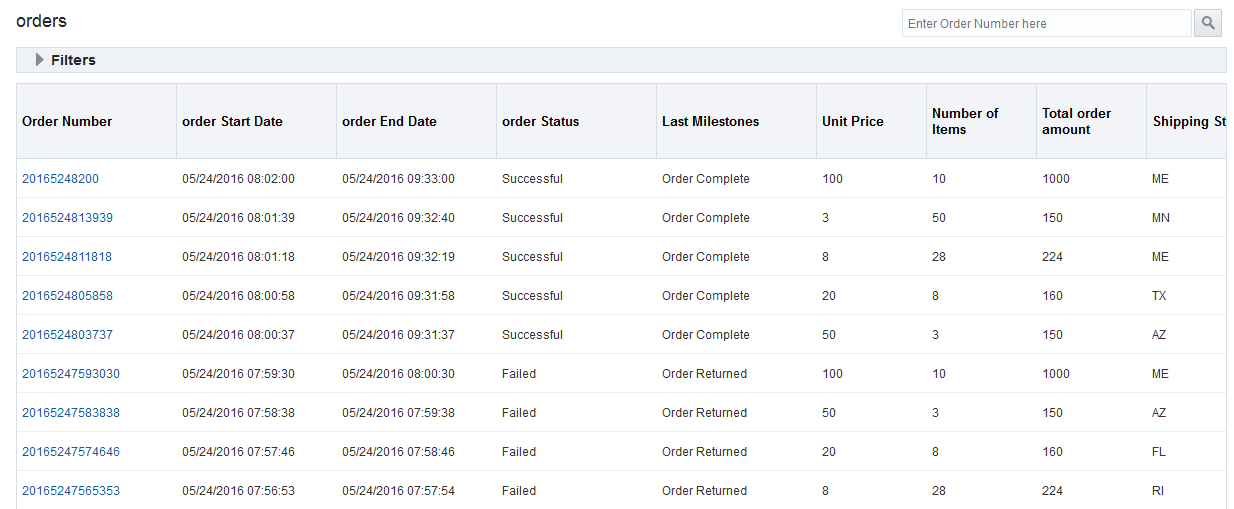Click shipping state TX
Viewport: 1234px width, 509px height.
point(1159,296)
